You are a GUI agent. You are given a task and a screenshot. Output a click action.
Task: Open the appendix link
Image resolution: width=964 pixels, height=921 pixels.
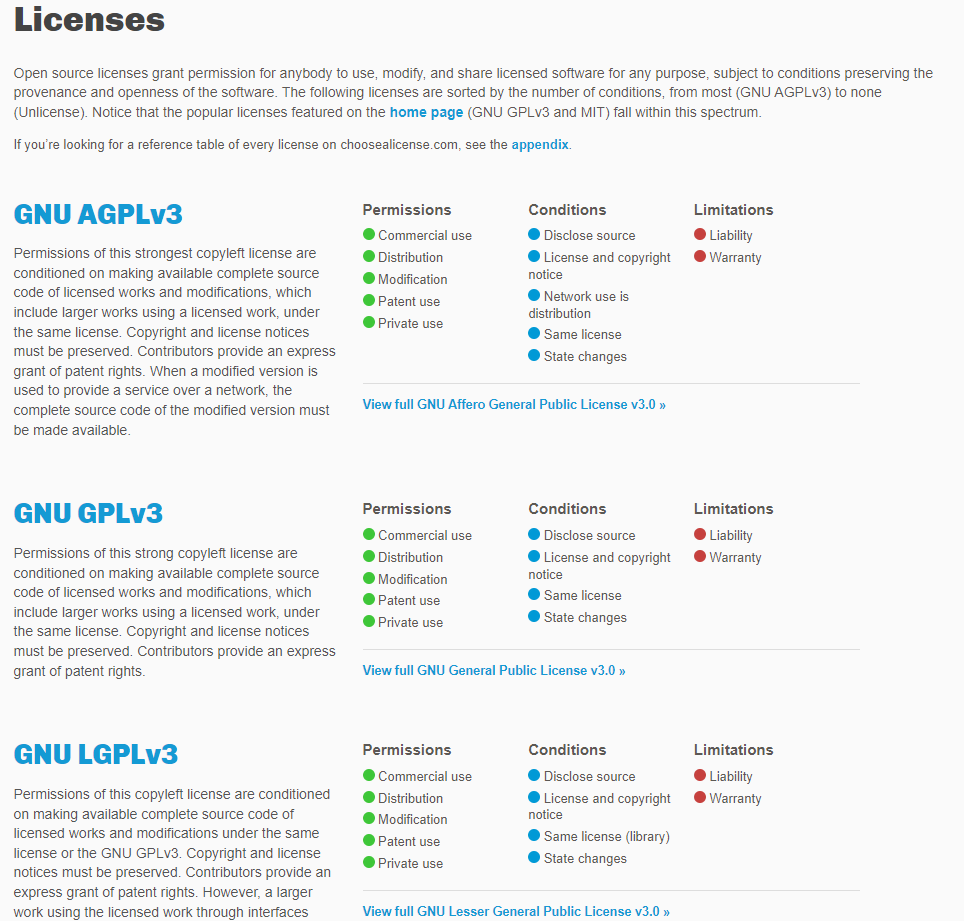(x=540, y=144)
